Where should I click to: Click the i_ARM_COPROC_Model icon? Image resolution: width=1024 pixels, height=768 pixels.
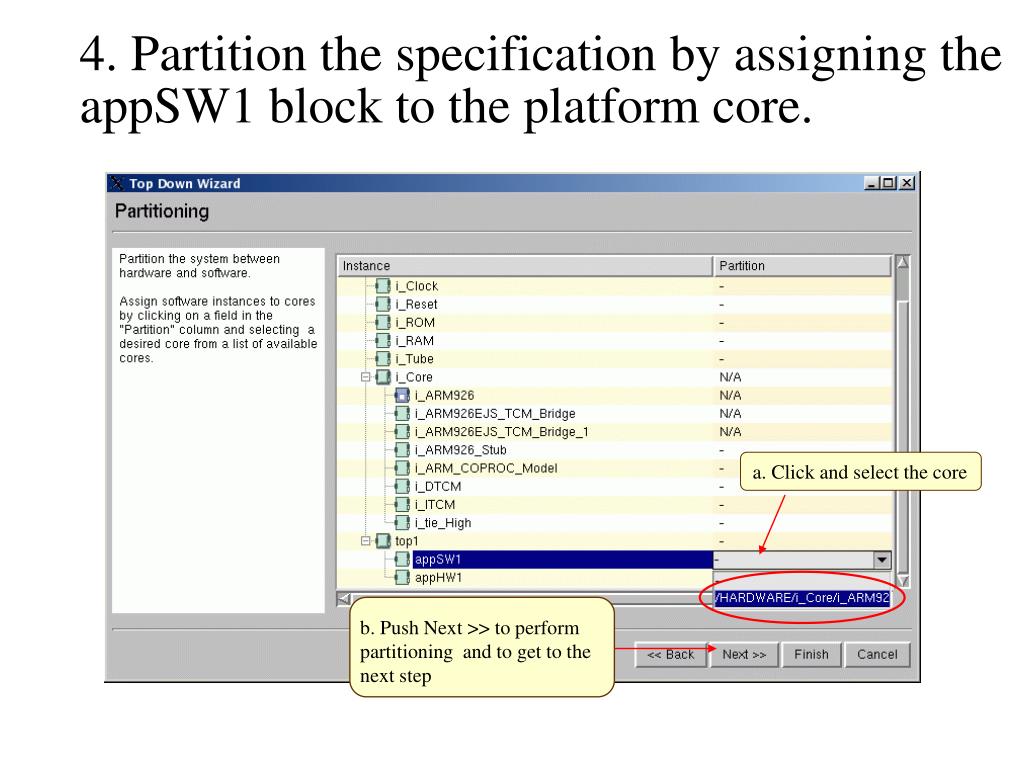tap(403, 469)
